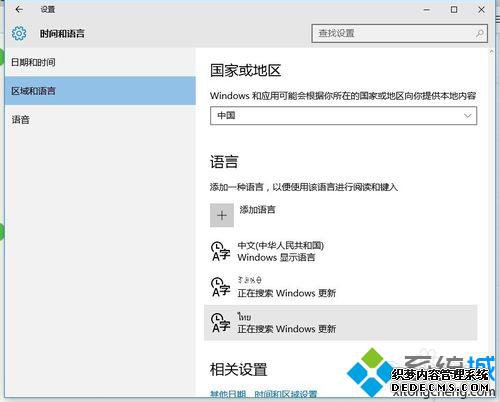Click the search magnifier icon

[x=480, y=33]
